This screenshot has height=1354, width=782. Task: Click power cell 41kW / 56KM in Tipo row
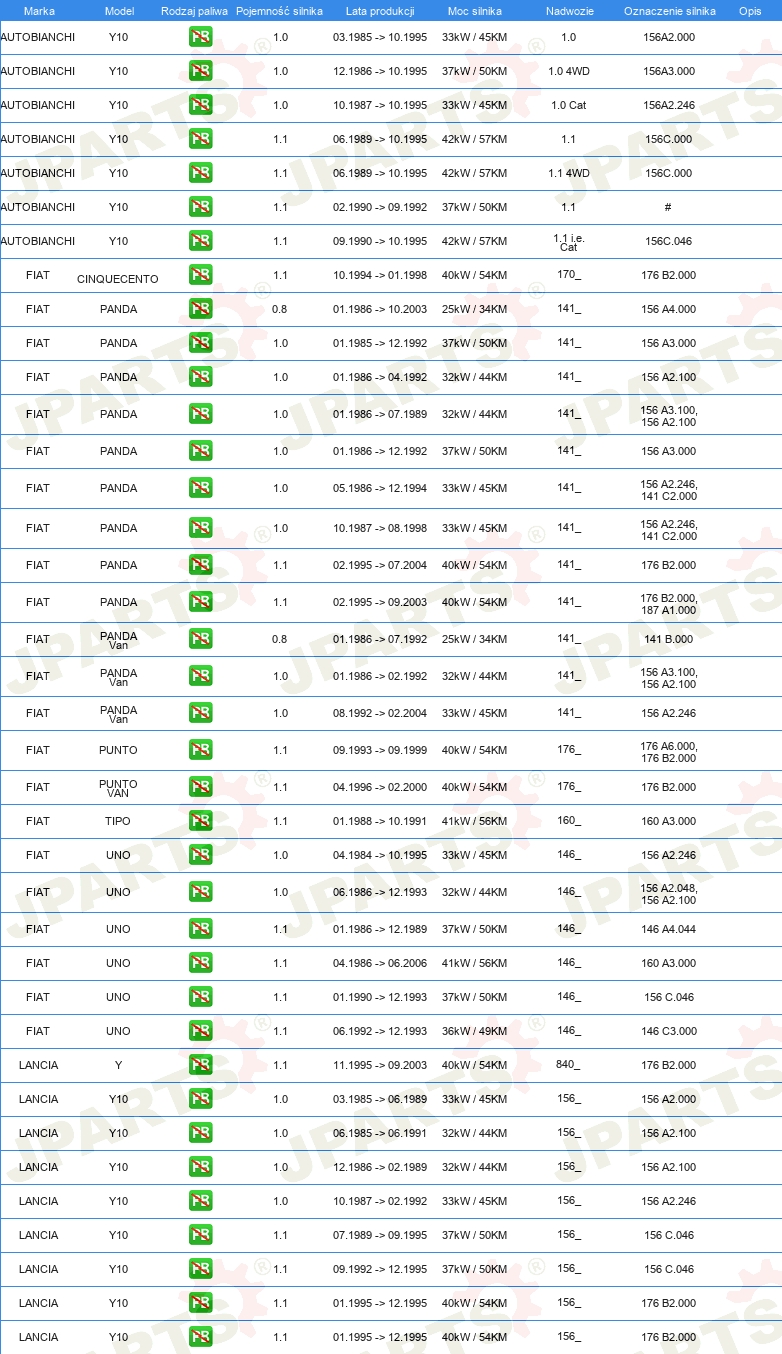(x=475, y=822)
